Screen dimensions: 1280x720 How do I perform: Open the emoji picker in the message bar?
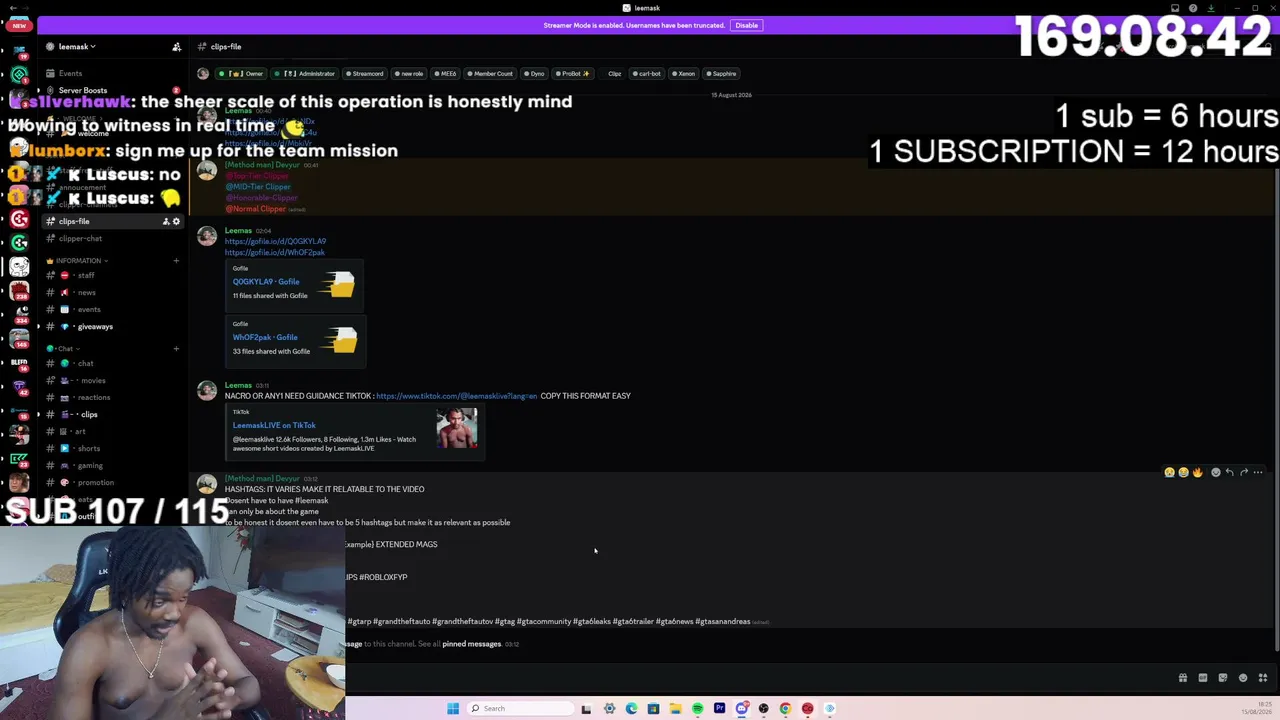(1243, 678)
